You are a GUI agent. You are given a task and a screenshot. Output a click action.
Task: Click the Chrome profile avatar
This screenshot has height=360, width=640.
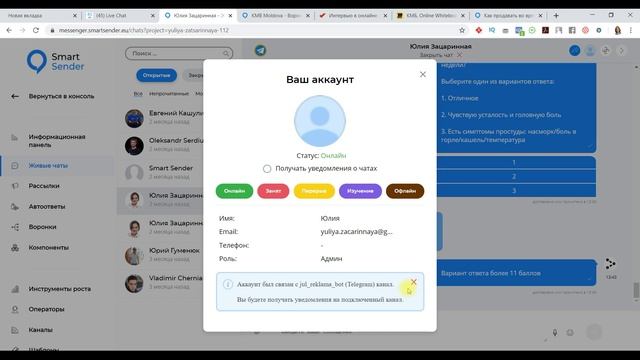tap(618, 30)
